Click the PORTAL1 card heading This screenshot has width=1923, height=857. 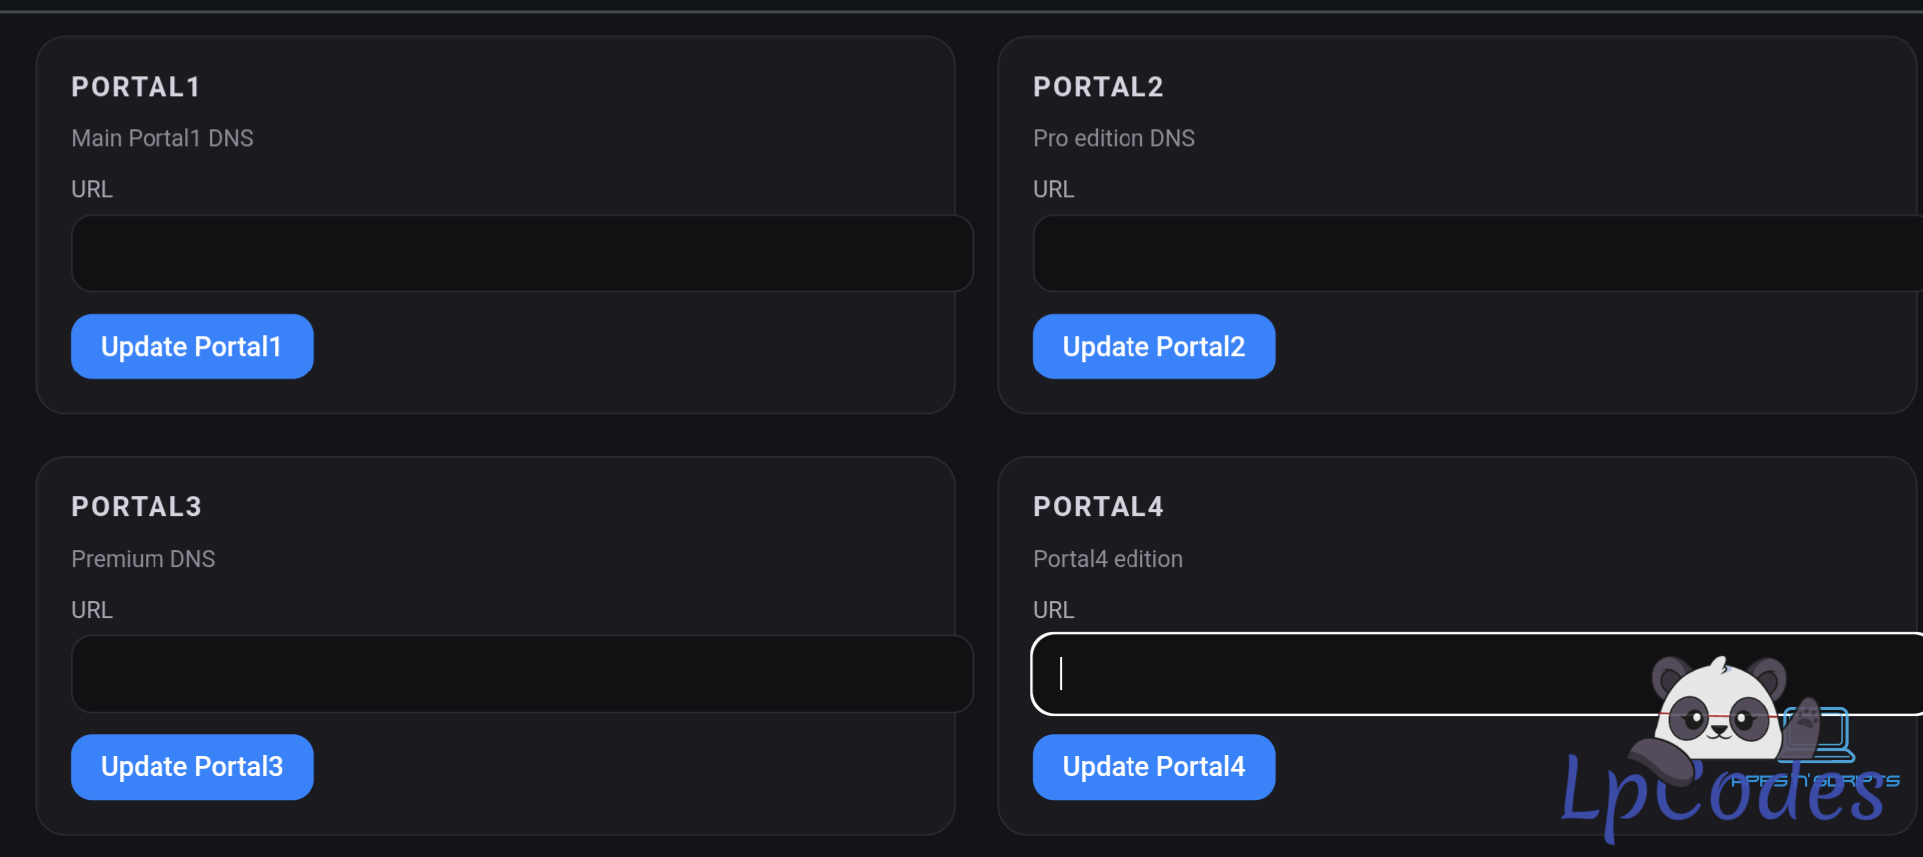[136, 87]
